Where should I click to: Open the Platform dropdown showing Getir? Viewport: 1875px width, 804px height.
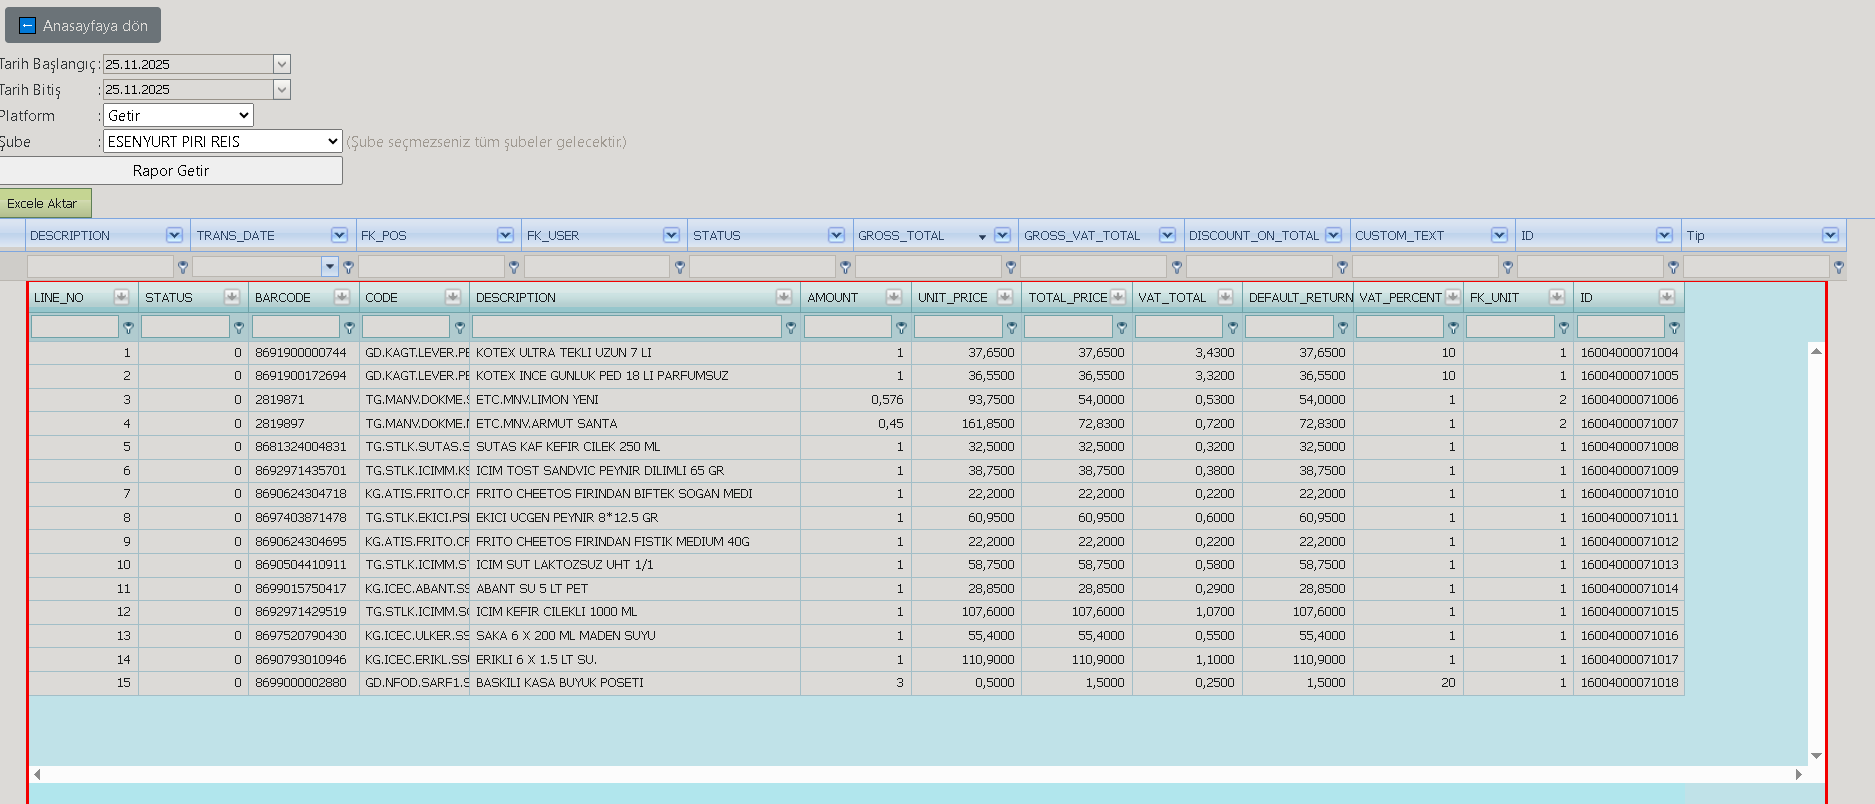click(x=178, y=115)
